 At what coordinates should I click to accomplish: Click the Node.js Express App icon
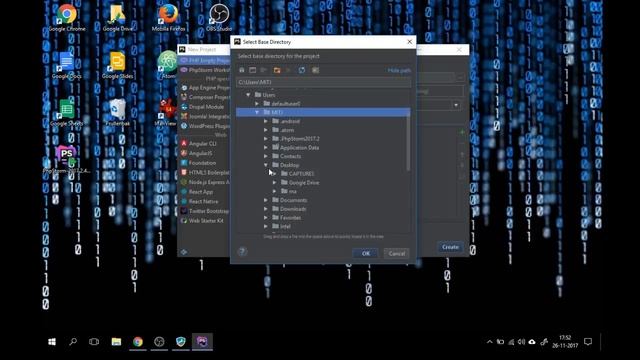184,182
